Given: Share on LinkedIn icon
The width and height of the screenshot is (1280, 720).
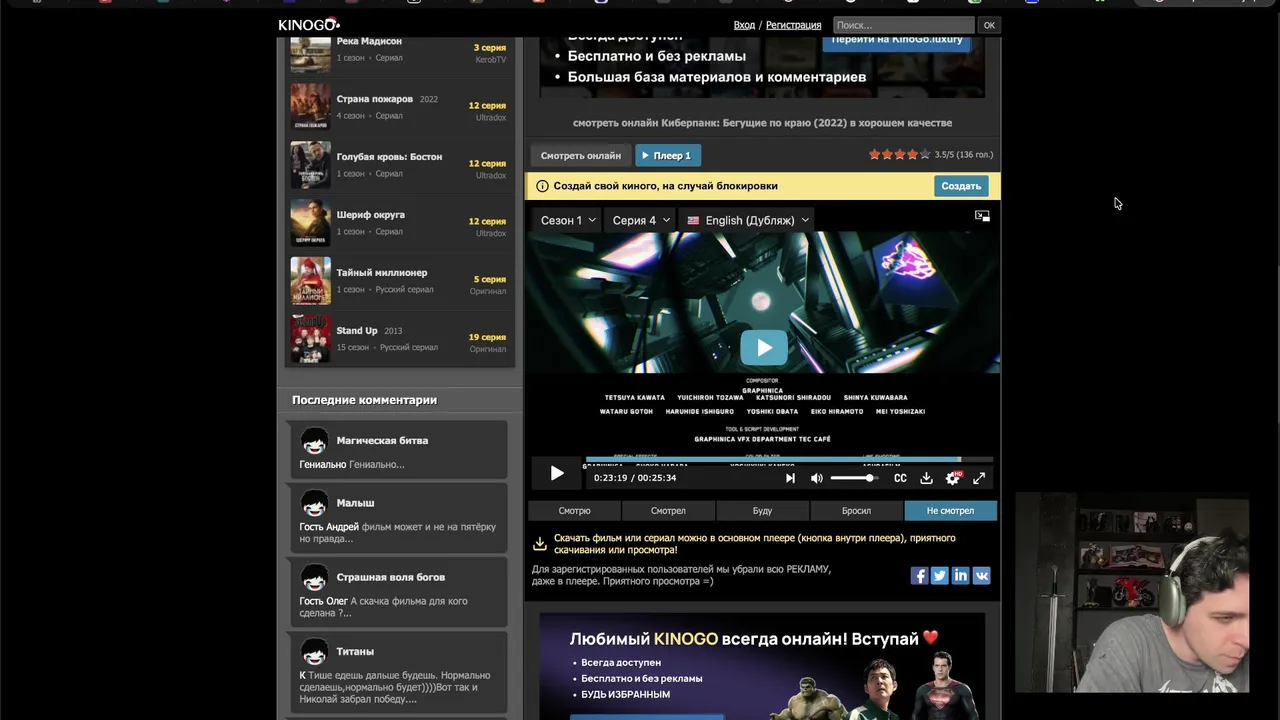Looking at the screenshot, I should [961, 575].
